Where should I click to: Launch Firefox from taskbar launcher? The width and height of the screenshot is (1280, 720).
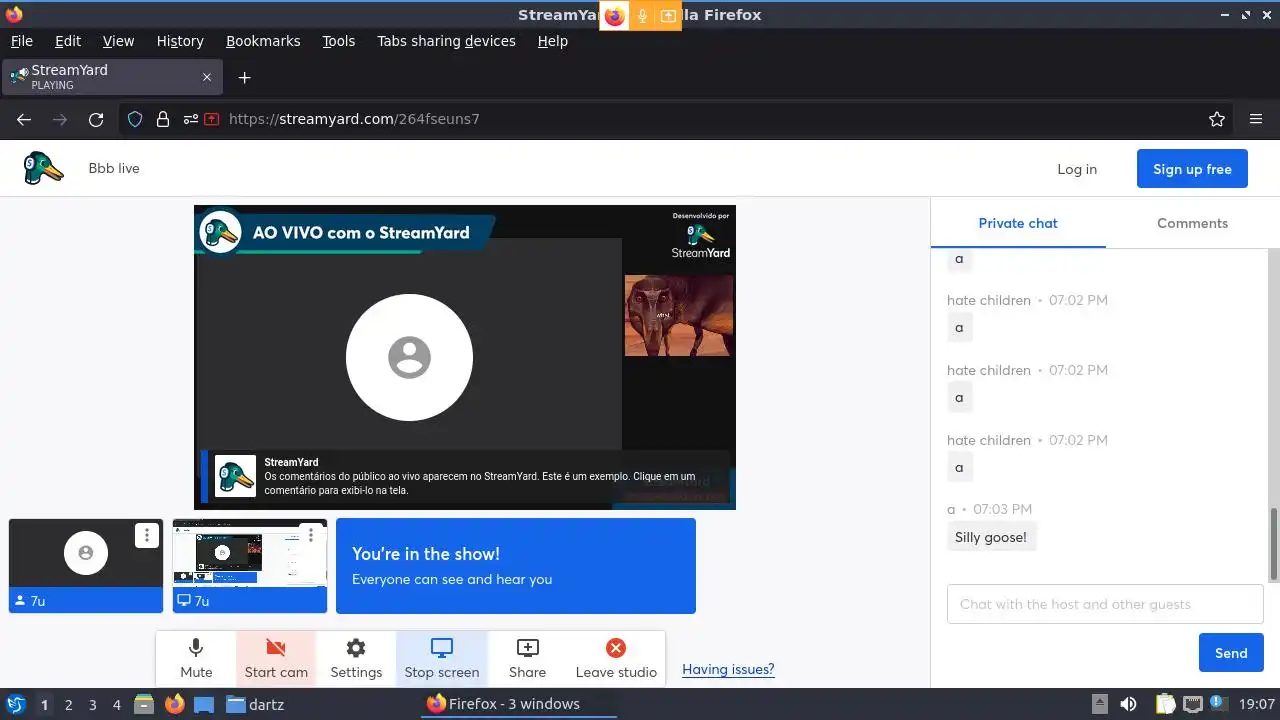[174, 704]
